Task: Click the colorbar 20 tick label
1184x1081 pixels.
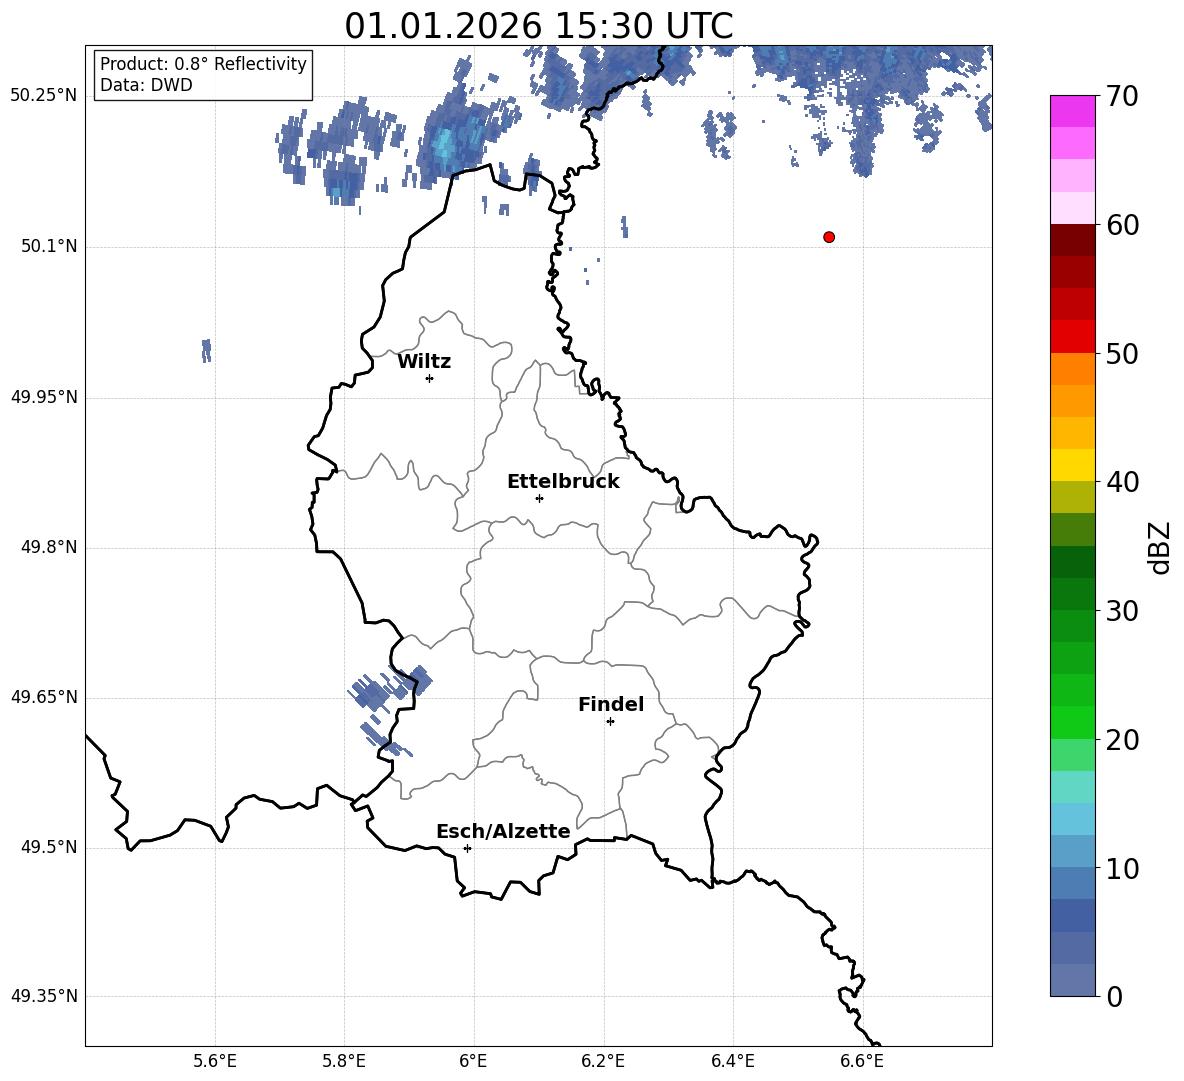Action: pyautogui.click(x=1122, y=739)
